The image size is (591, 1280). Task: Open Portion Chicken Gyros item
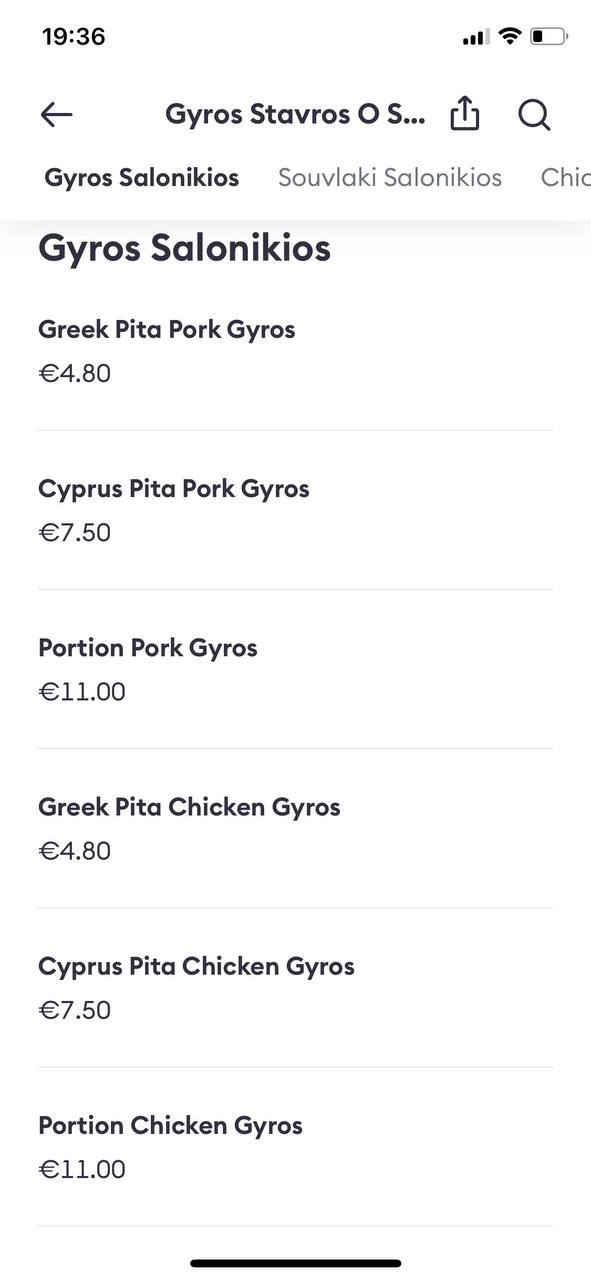pos(295,1146)
